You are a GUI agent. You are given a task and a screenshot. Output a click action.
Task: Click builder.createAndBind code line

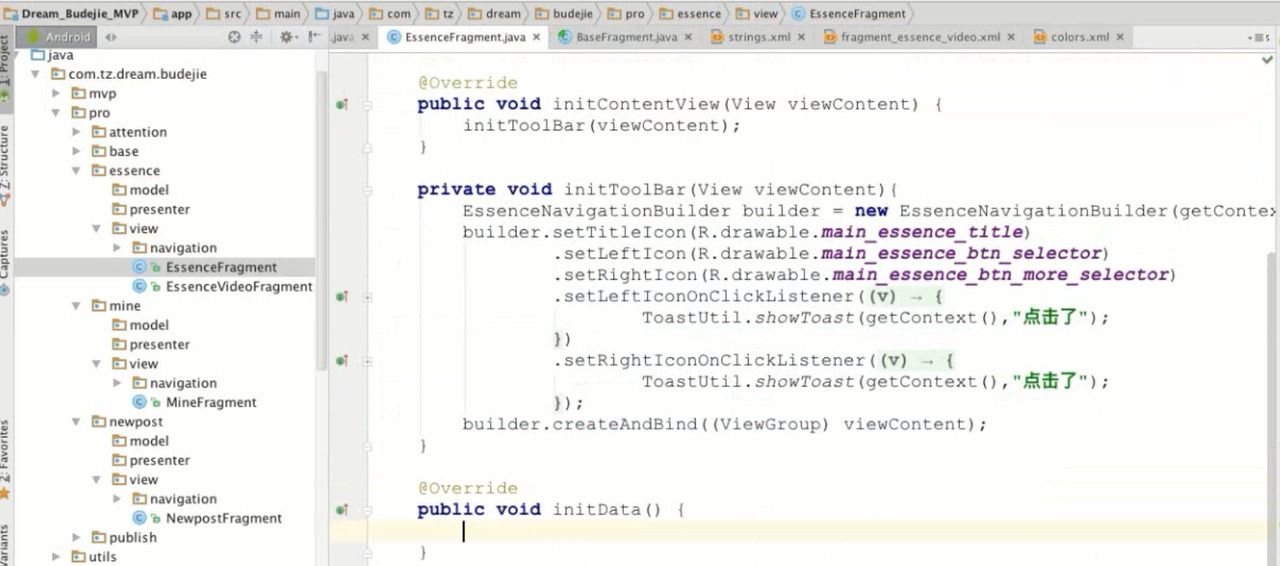[x=724, y=425]
